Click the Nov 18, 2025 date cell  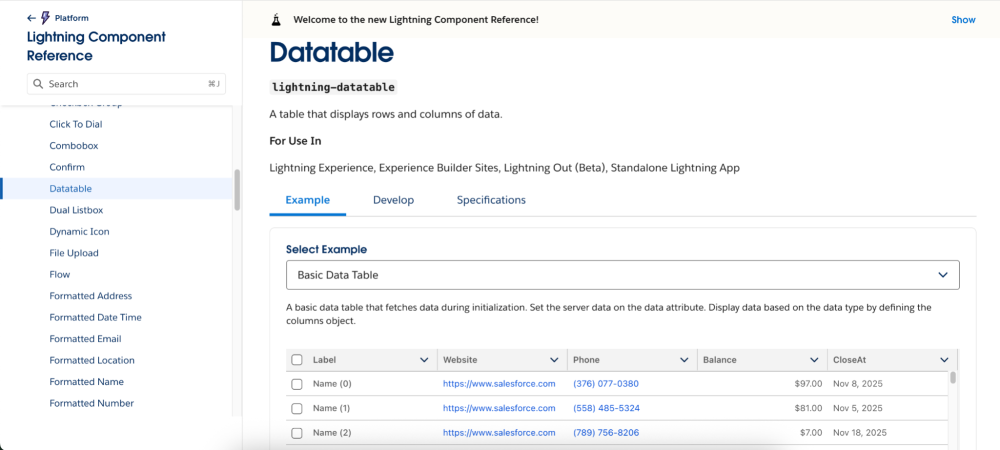[860, 432]
